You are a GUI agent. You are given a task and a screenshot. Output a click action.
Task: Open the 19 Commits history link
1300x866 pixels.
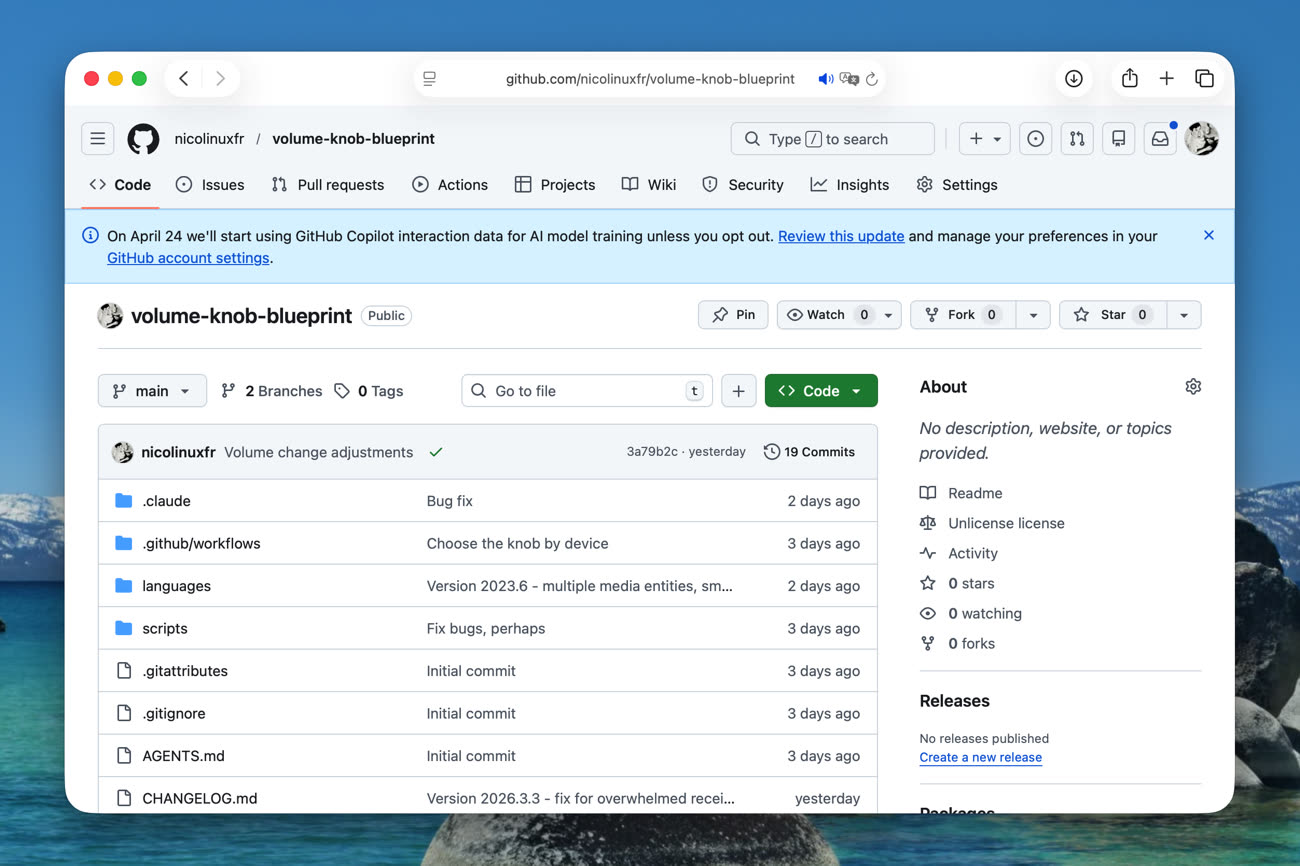809,452
